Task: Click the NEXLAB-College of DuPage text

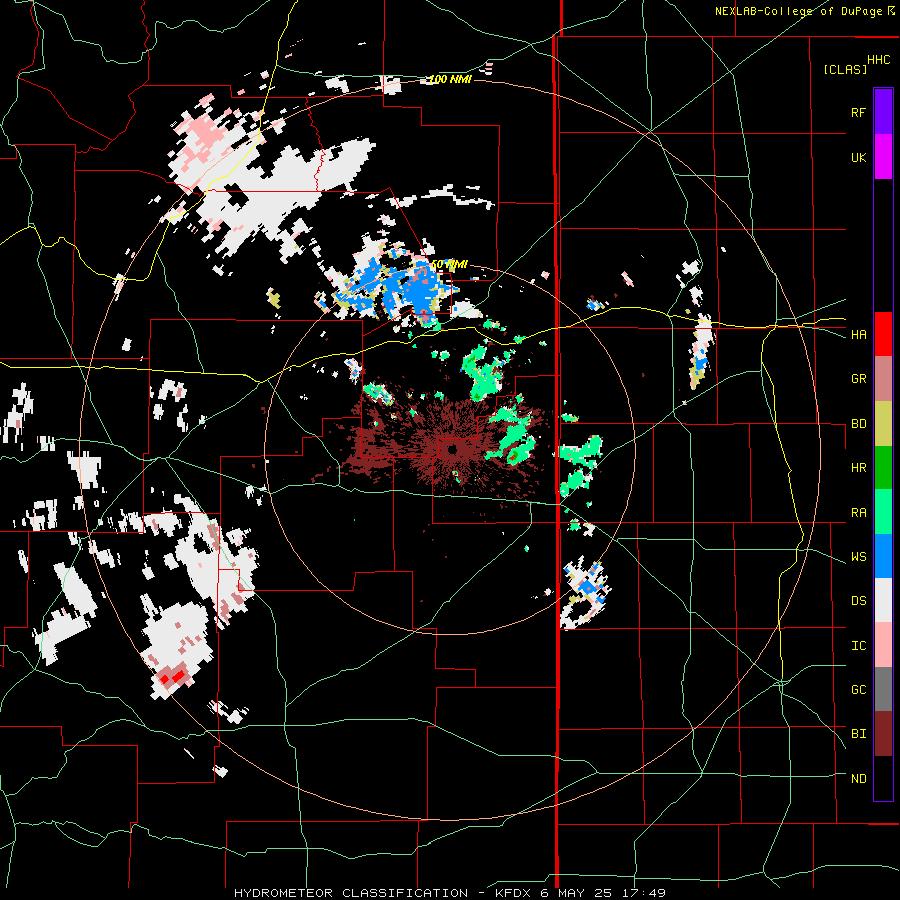Action: 798,11
